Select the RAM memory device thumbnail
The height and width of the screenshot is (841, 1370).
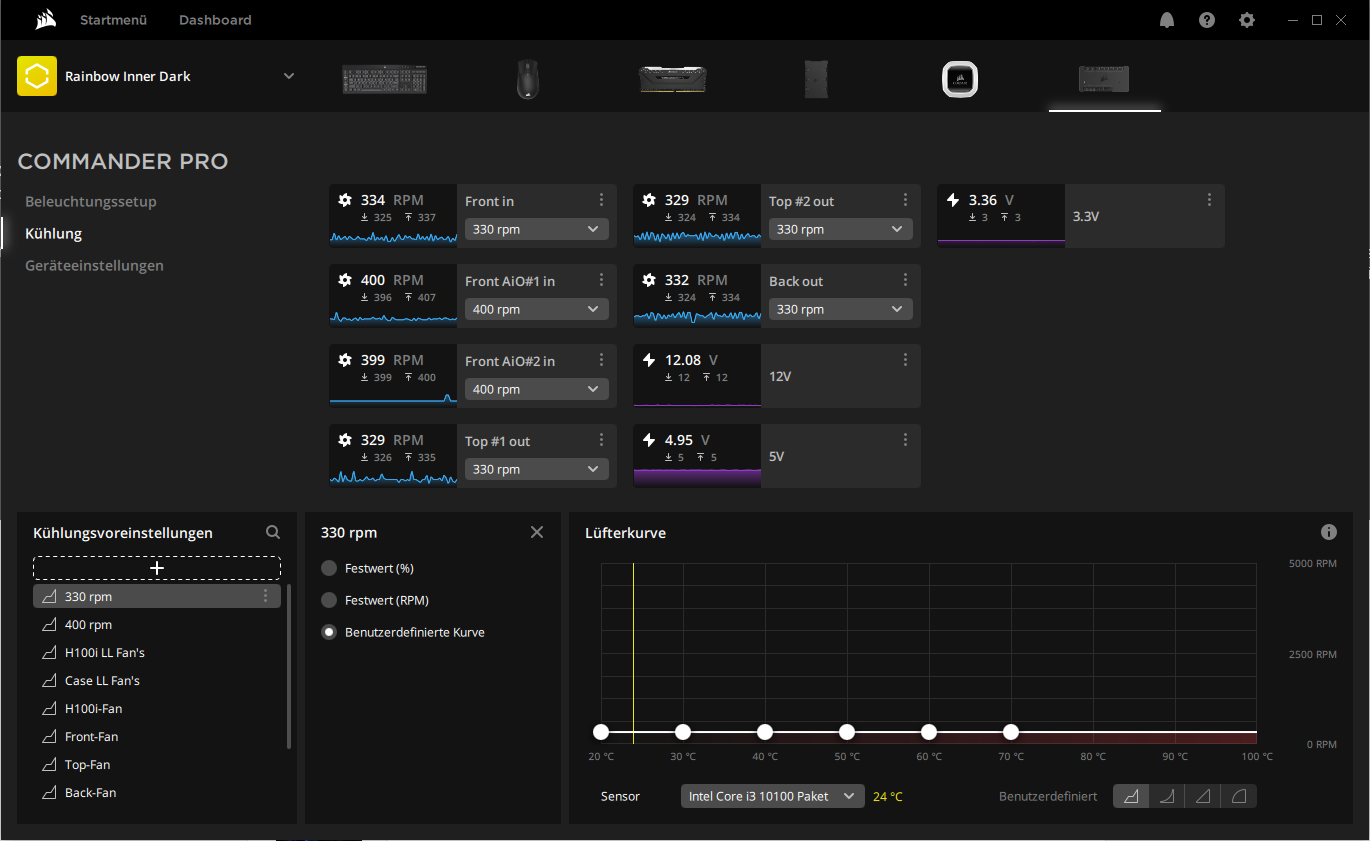click(673, 79)
